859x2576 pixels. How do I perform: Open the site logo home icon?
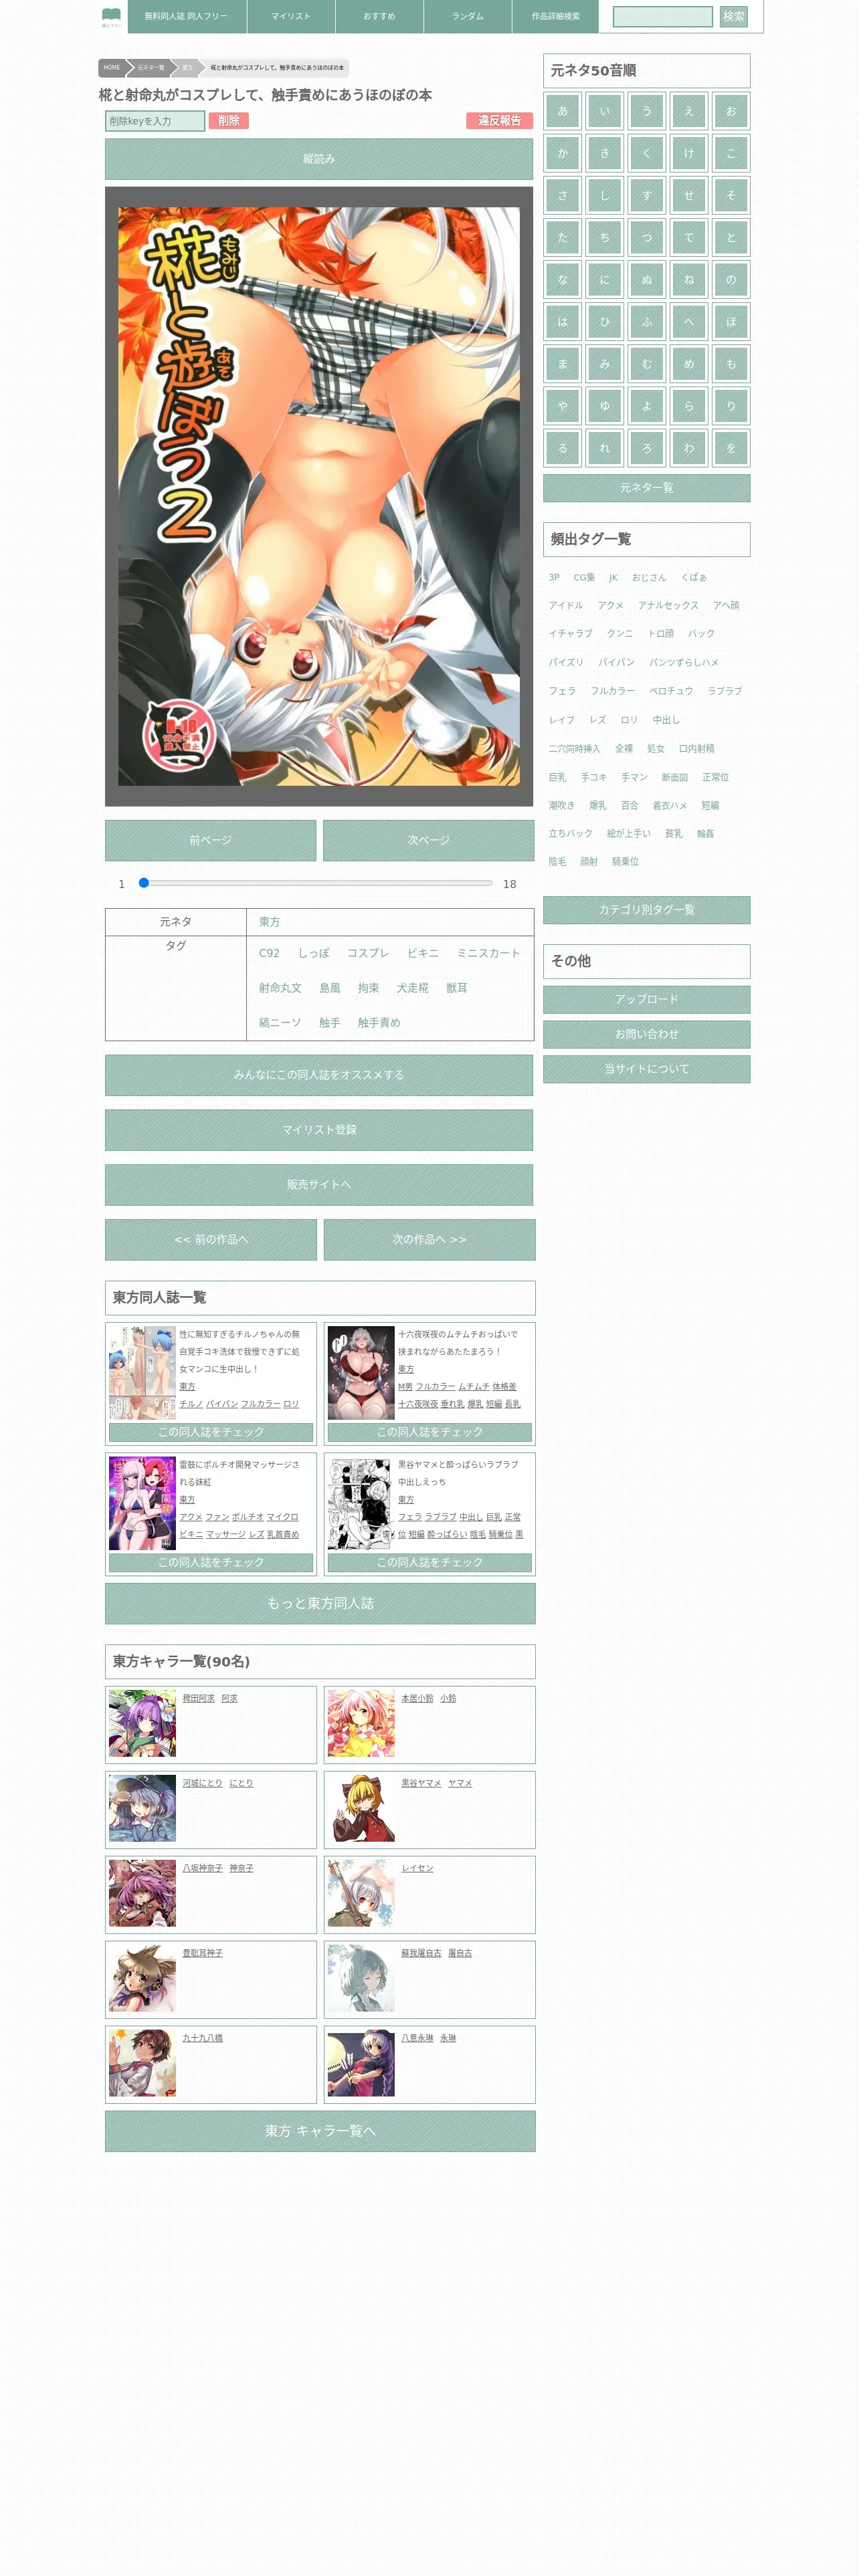pos(111,17)
